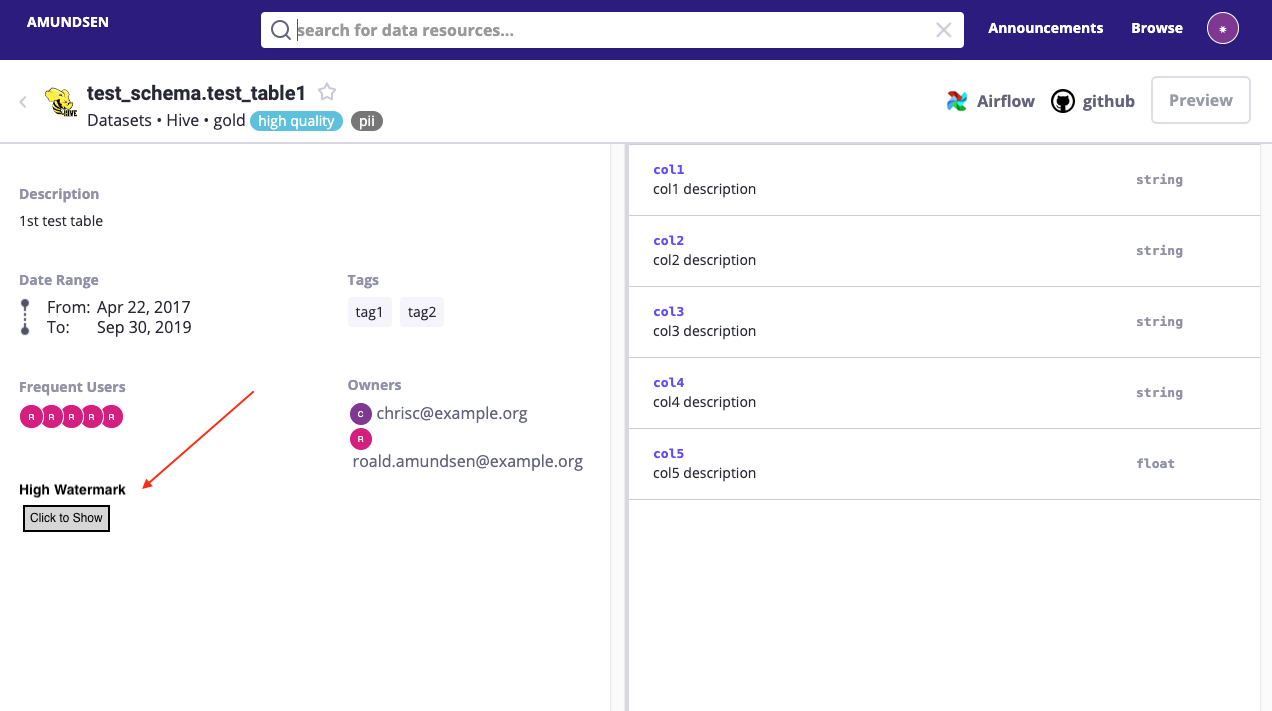Open the Airflow link
The height and width of the screenshot is (711, 1272).
point(991,101)
